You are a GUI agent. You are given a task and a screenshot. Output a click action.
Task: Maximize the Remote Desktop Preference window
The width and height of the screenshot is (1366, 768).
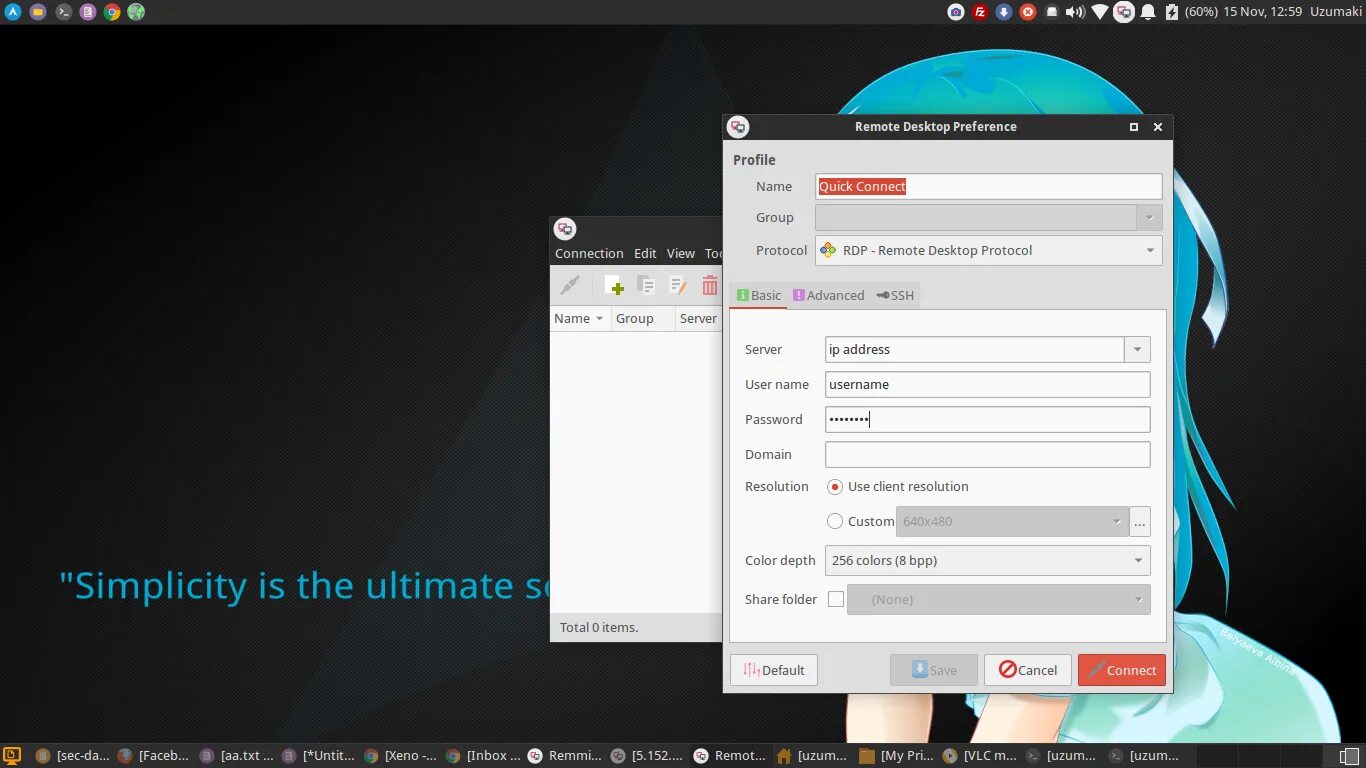point(1134,127)
